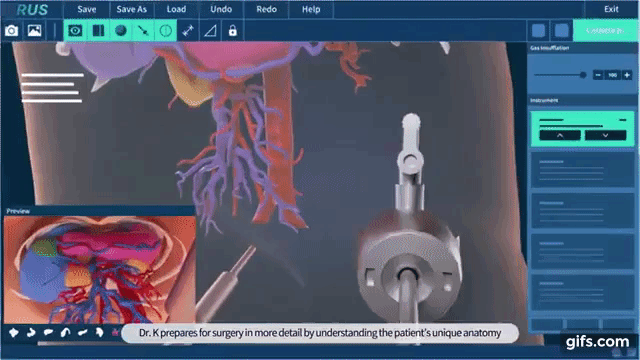Click the third organ icon under the preview
The image size is (640, 360).
[48, 333]
